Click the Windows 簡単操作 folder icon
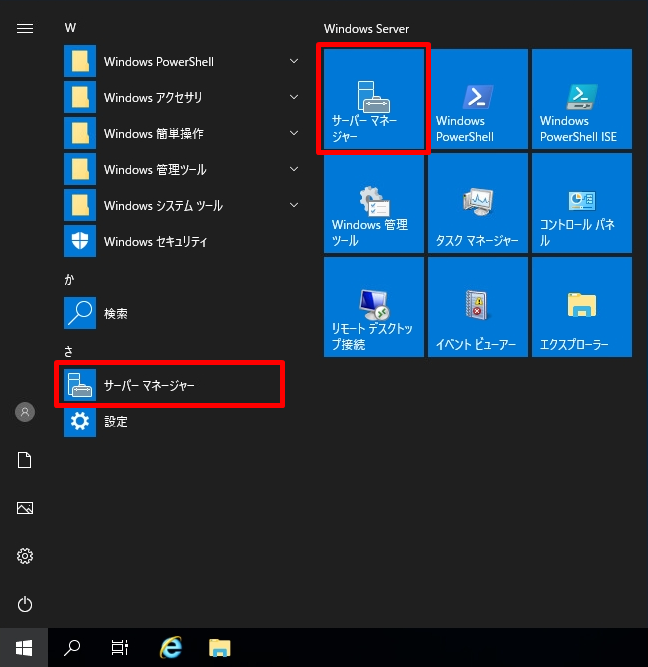The width and height of the screenshot is (648, 667). point(80,133)
